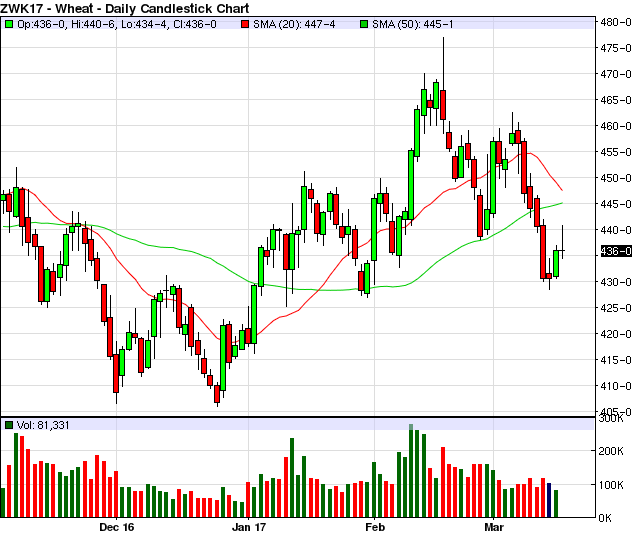The width and height of the screenshot is (640, 536).
Task: Click the 0K volume axis label
Action: 605,518
